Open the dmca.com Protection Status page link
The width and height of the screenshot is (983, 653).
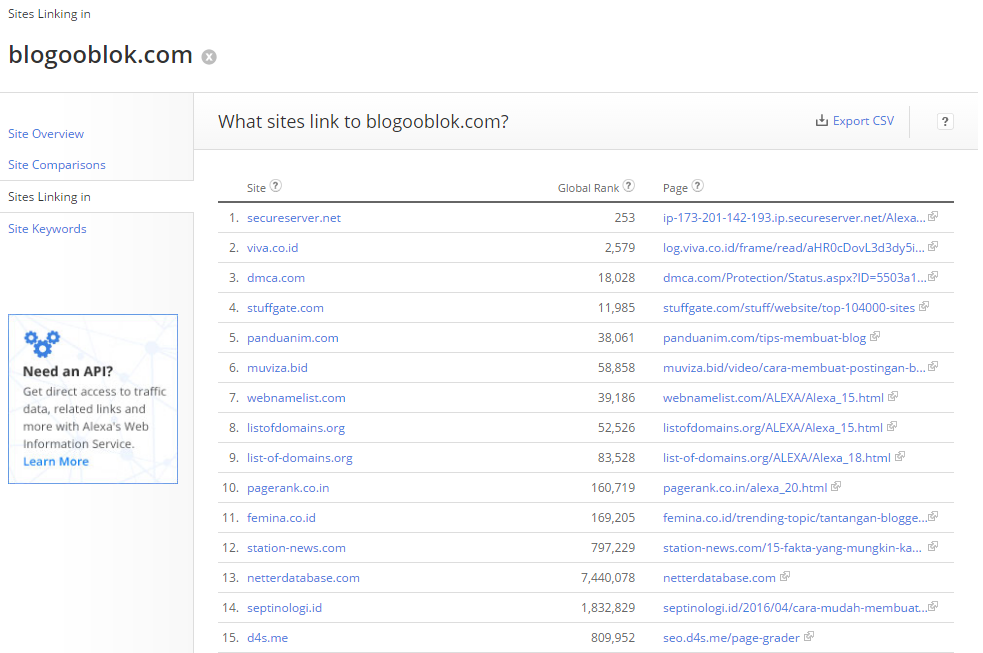coord(793,277)
